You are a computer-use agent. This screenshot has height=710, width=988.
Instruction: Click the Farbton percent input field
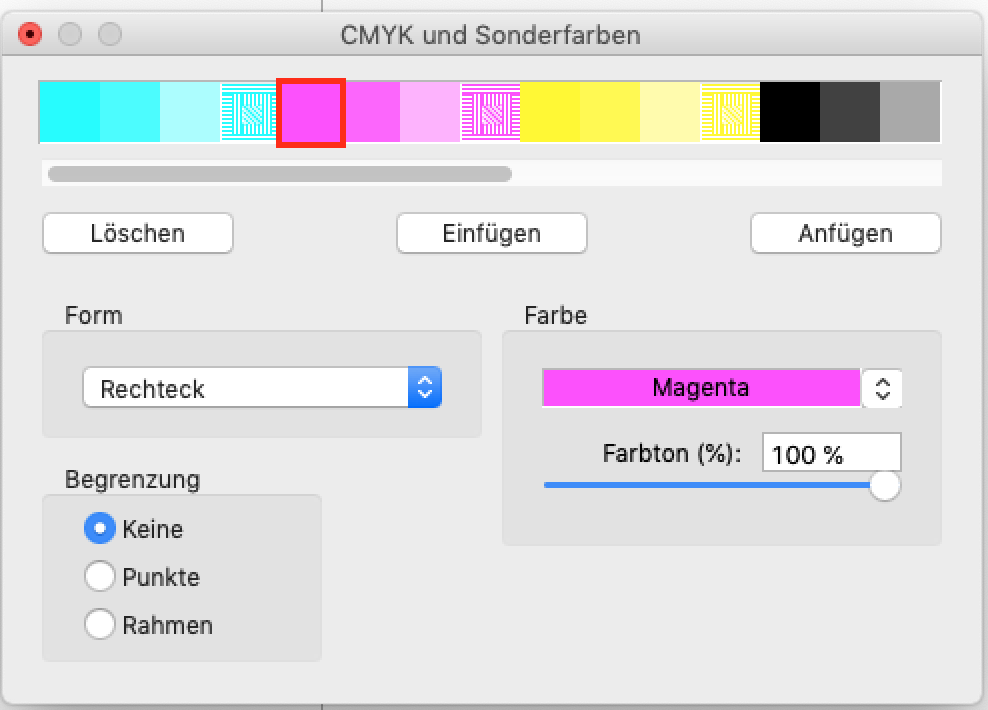(832, 453)
